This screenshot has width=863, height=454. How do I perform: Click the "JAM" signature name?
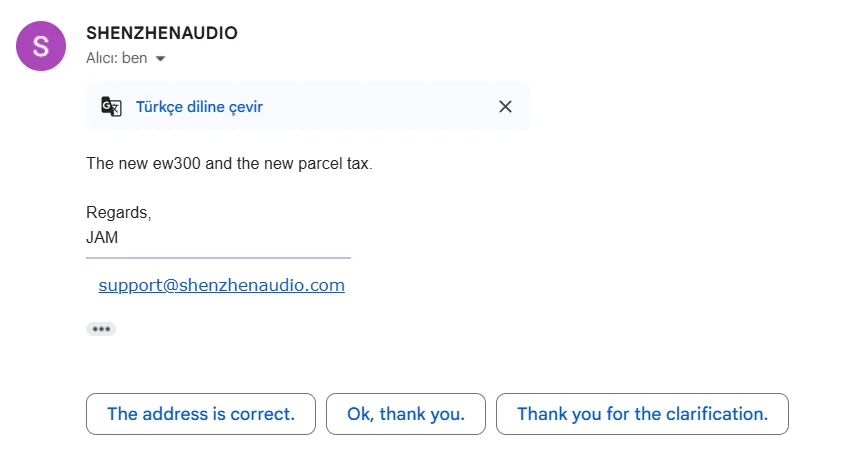click(x=102, y=238)
